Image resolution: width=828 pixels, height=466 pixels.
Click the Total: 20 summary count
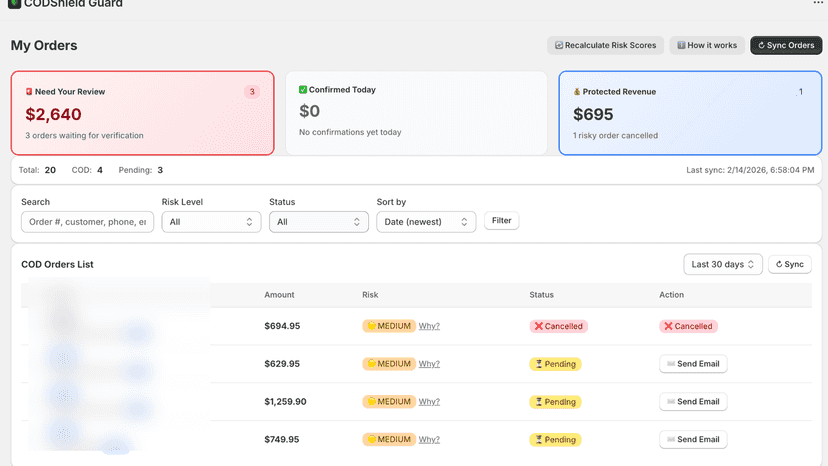(37, 170)
